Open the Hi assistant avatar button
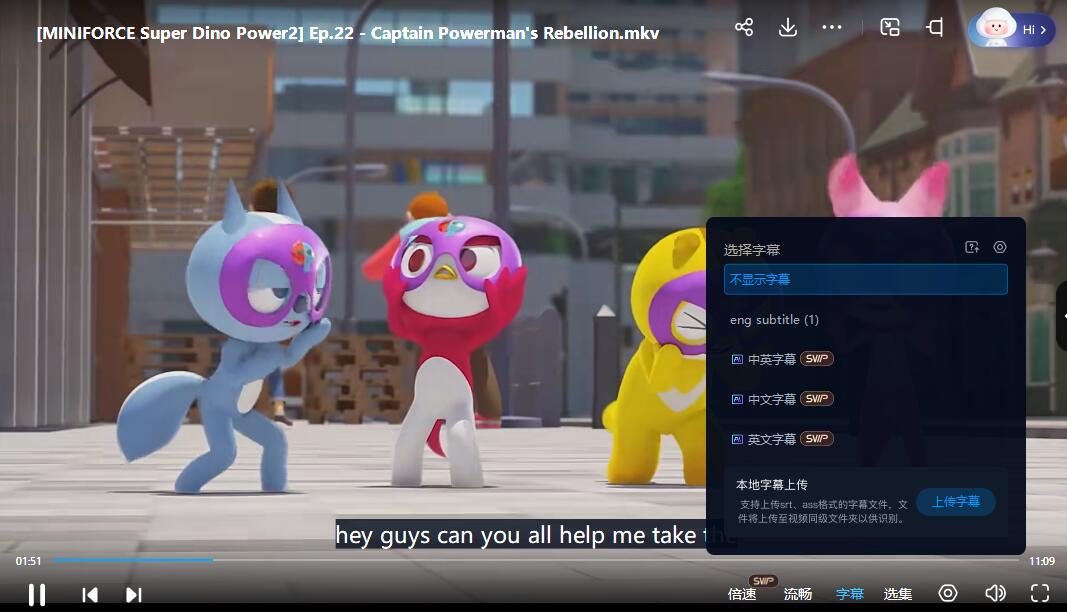Image resolution: width=1067 pixels, height=612 pixels. click(x=1013, y=29)
